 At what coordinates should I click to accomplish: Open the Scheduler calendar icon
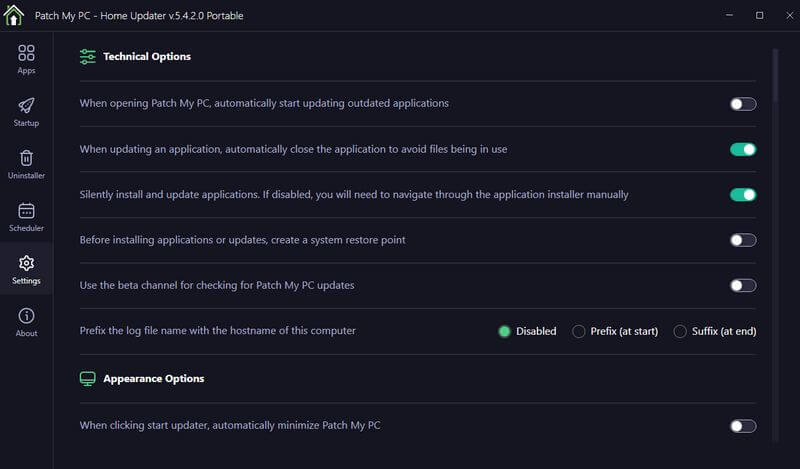click(x=26, y=211)
